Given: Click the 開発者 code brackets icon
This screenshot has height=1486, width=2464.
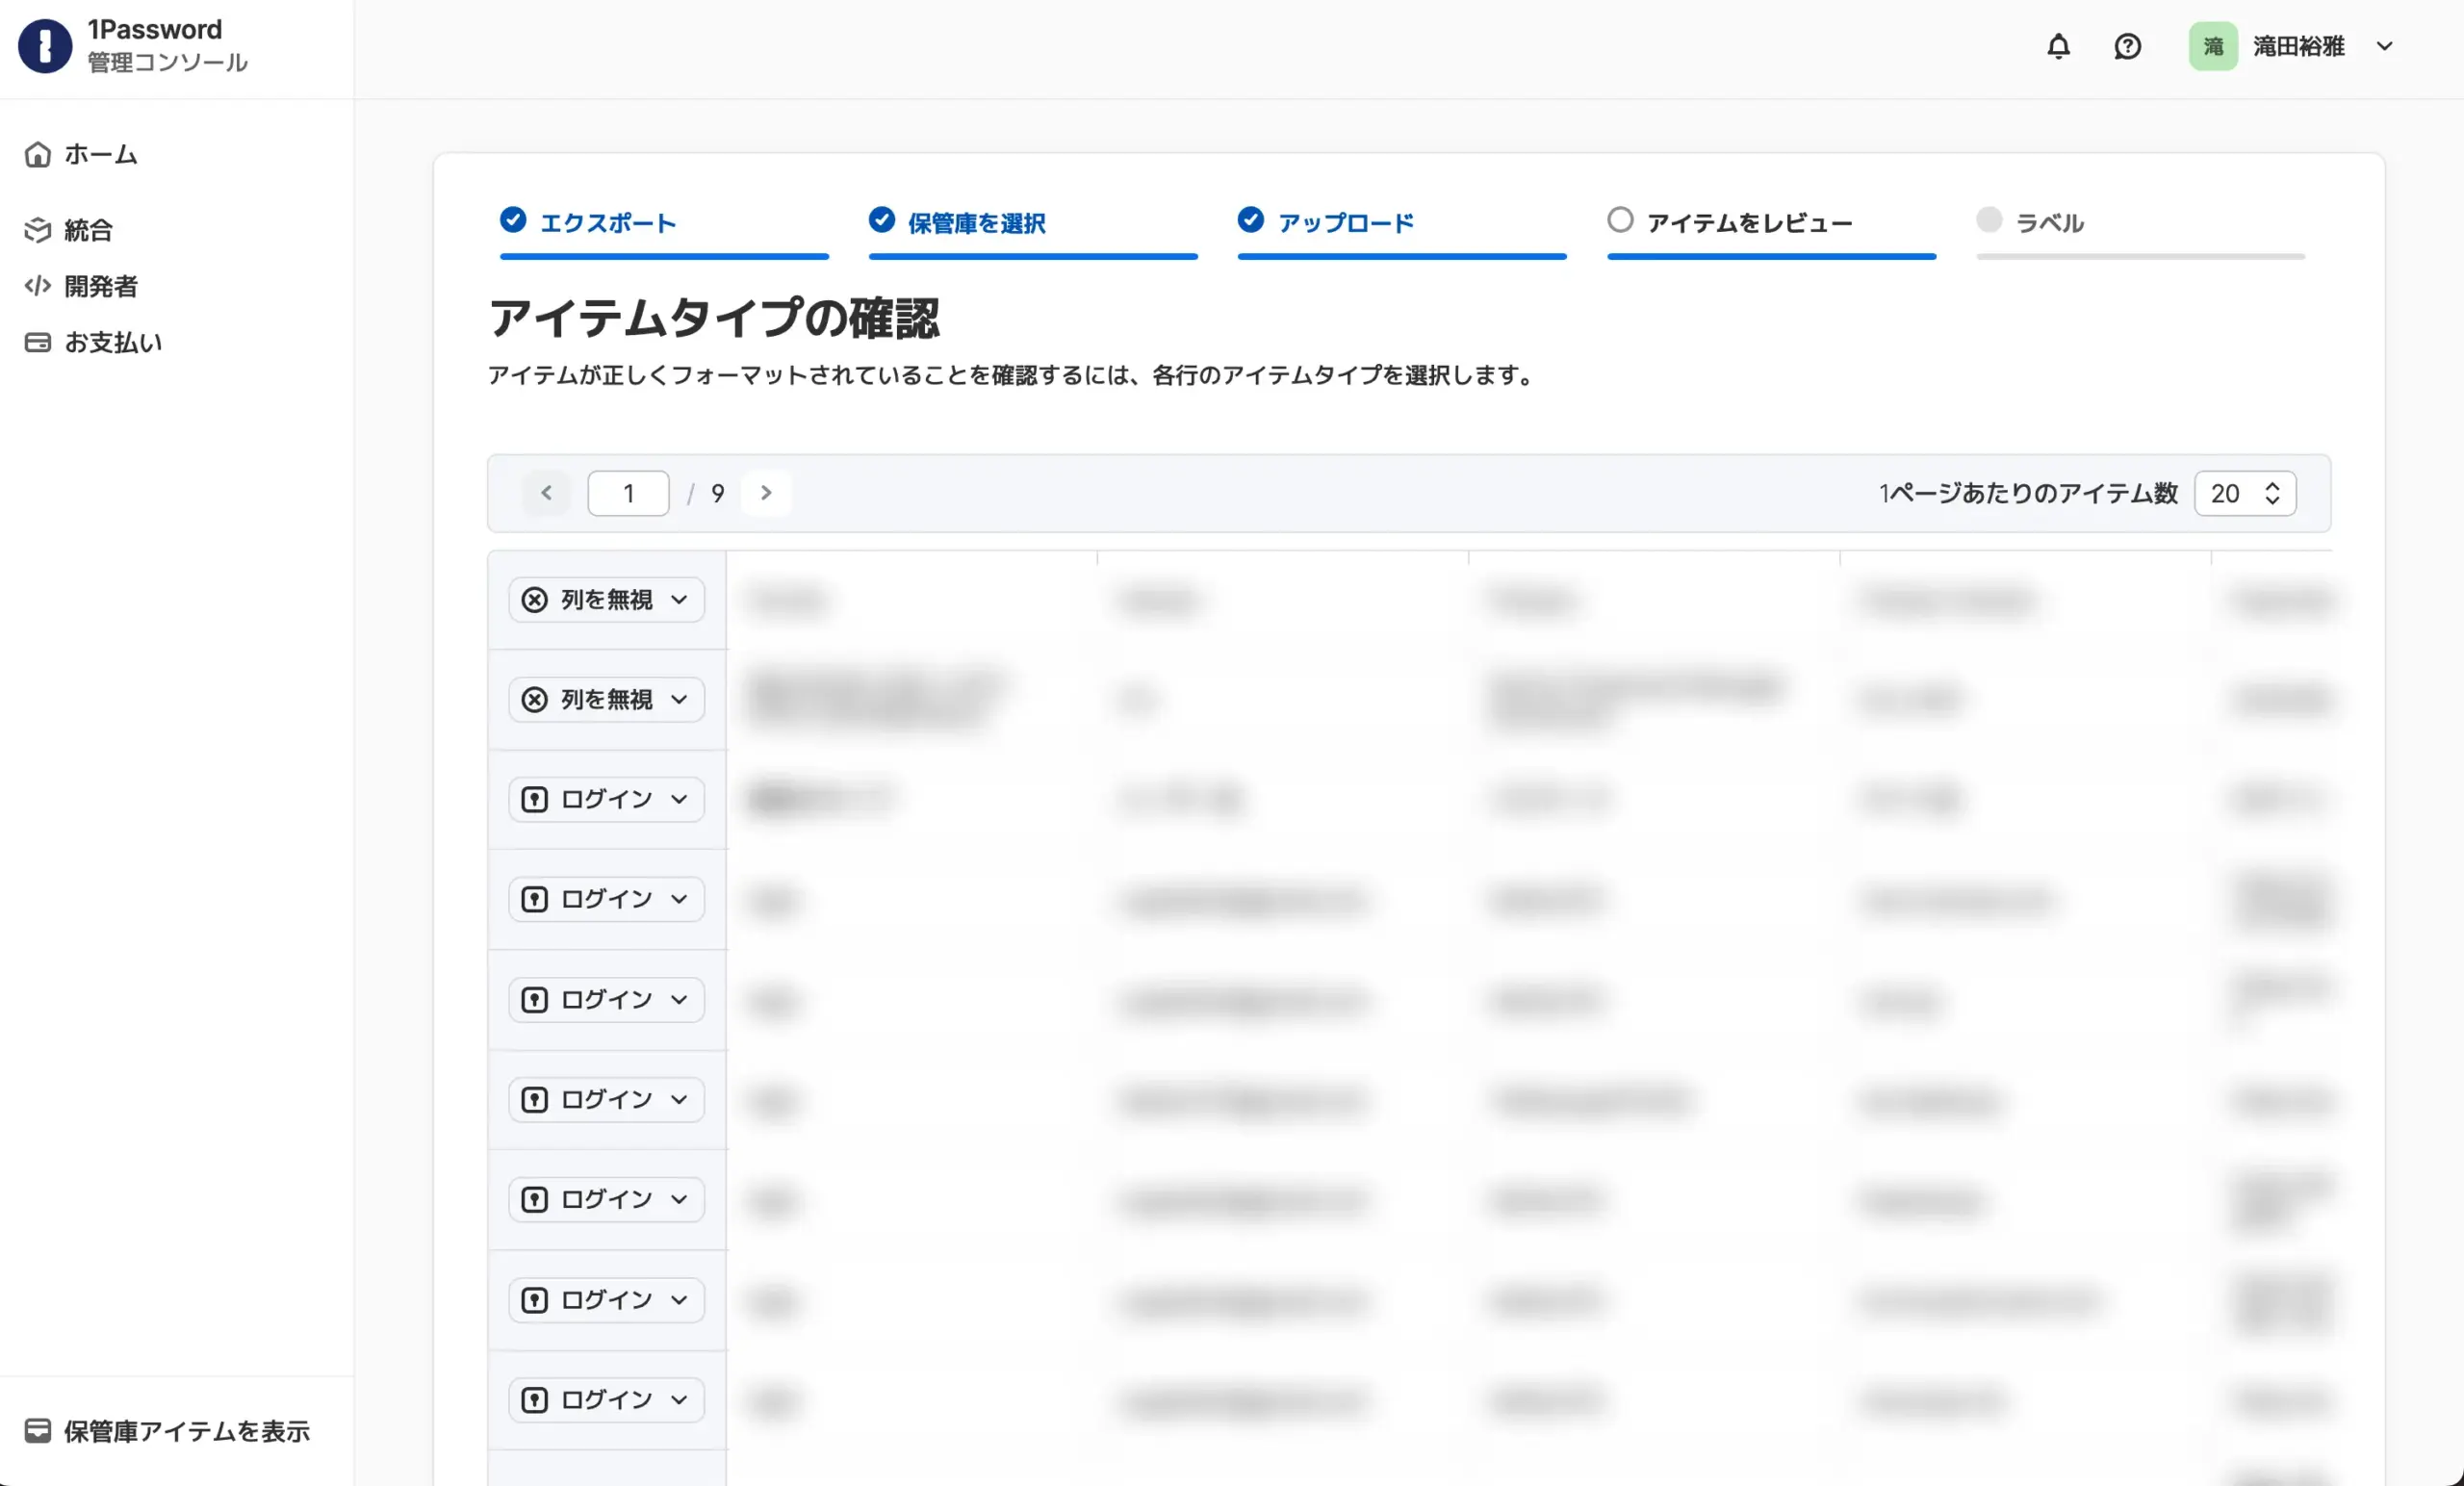Looking at the screenshot, I should tap(38, 286).
